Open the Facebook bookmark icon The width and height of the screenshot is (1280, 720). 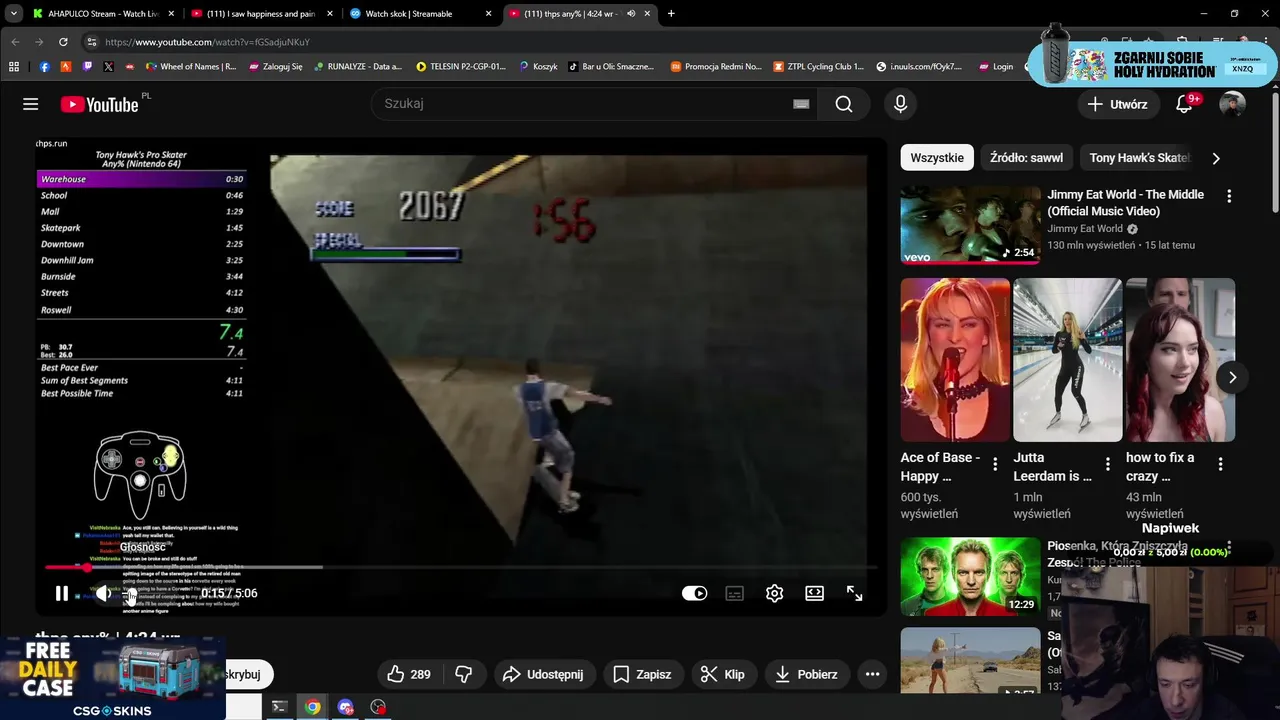click(44, 66)
